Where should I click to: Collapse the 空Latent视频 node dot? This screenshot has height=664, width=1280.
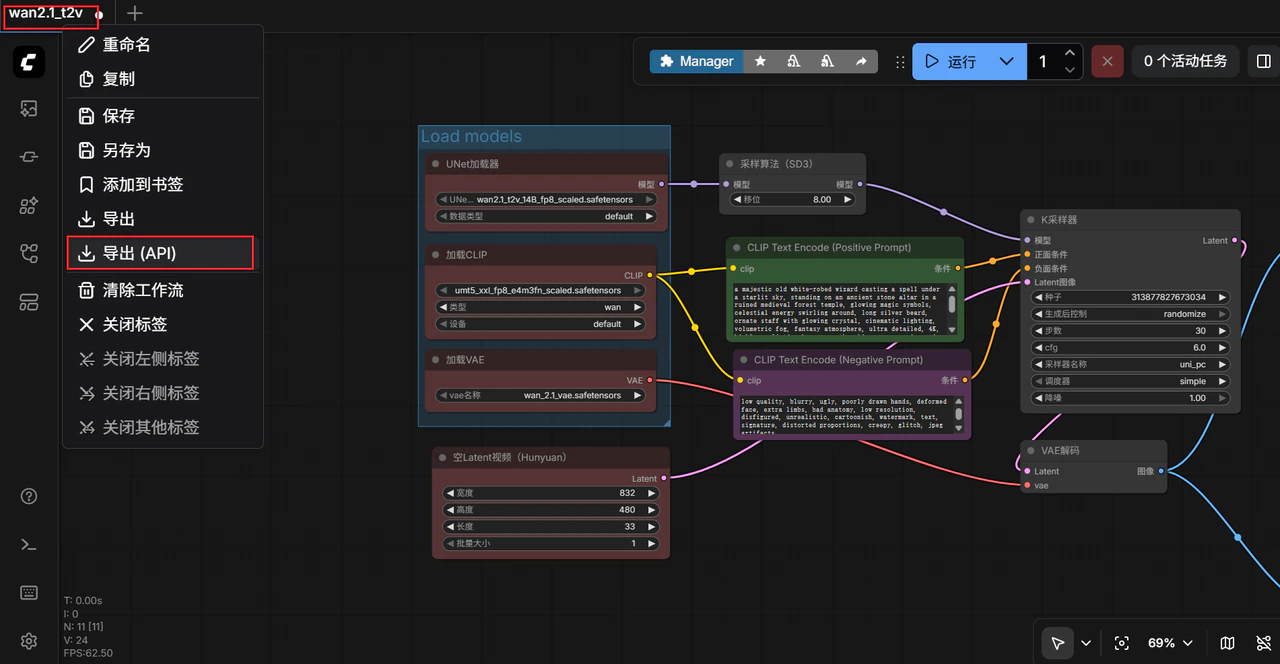click(x=443, y=458)
